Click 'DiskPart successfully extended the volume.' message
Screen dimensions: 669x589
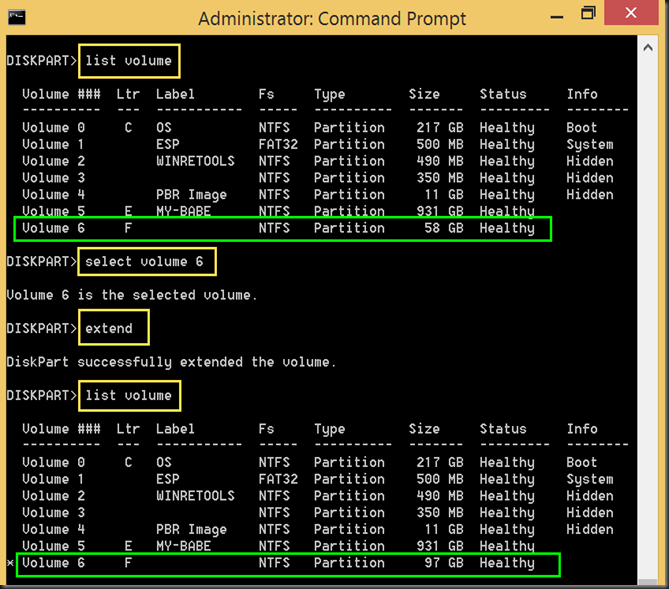click(172, 362)
